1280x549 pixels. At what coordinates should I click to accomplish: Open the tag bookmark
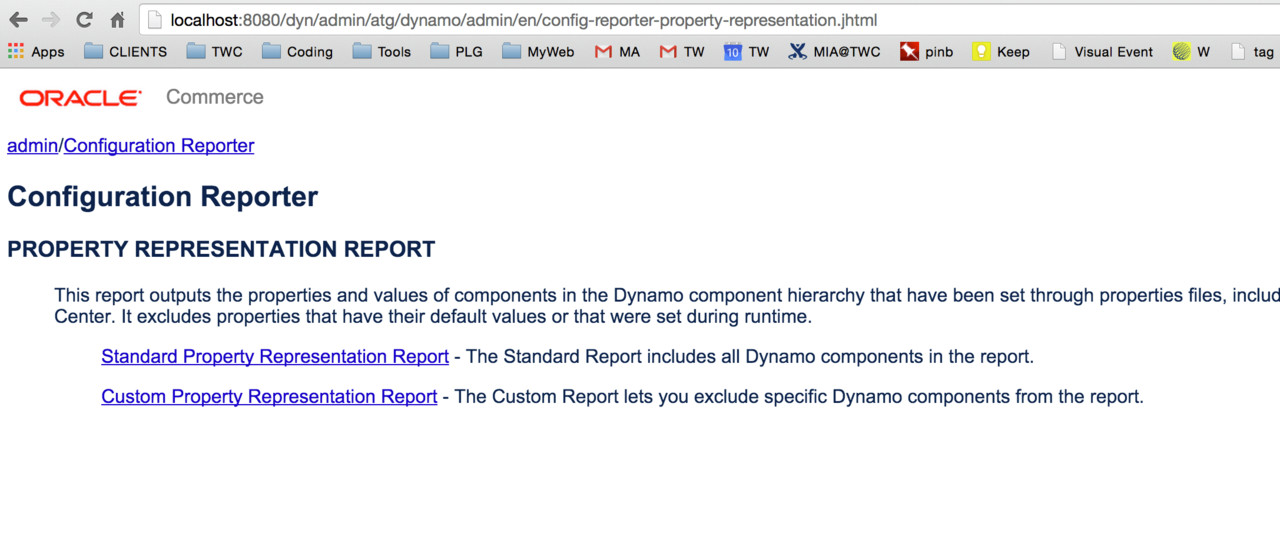pyautogui.click(x=1252, y=52)
